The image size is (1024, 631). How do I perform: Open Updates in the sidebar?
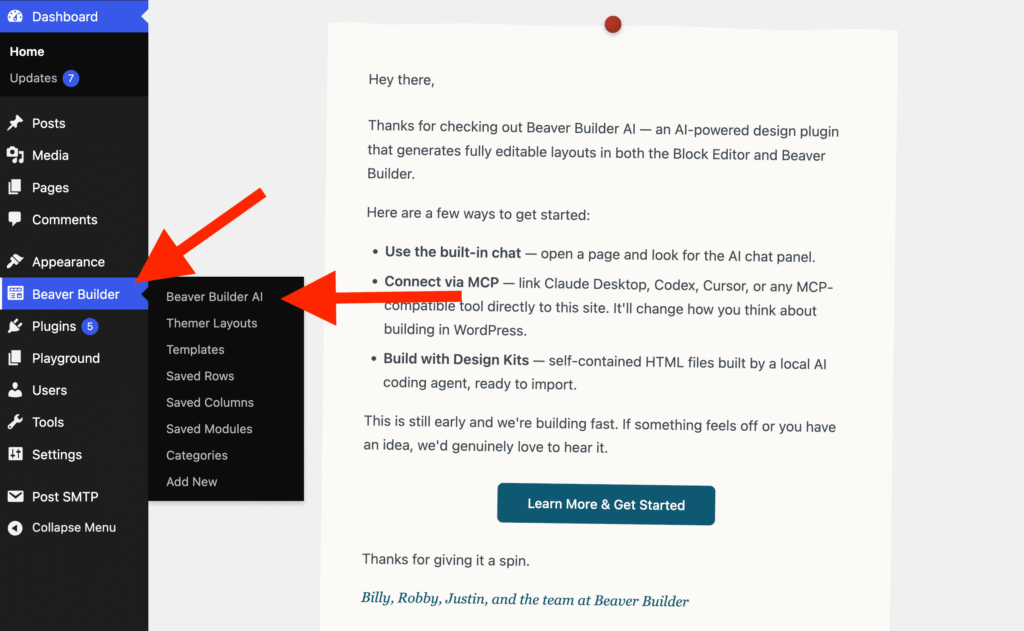tap(33, 78)
